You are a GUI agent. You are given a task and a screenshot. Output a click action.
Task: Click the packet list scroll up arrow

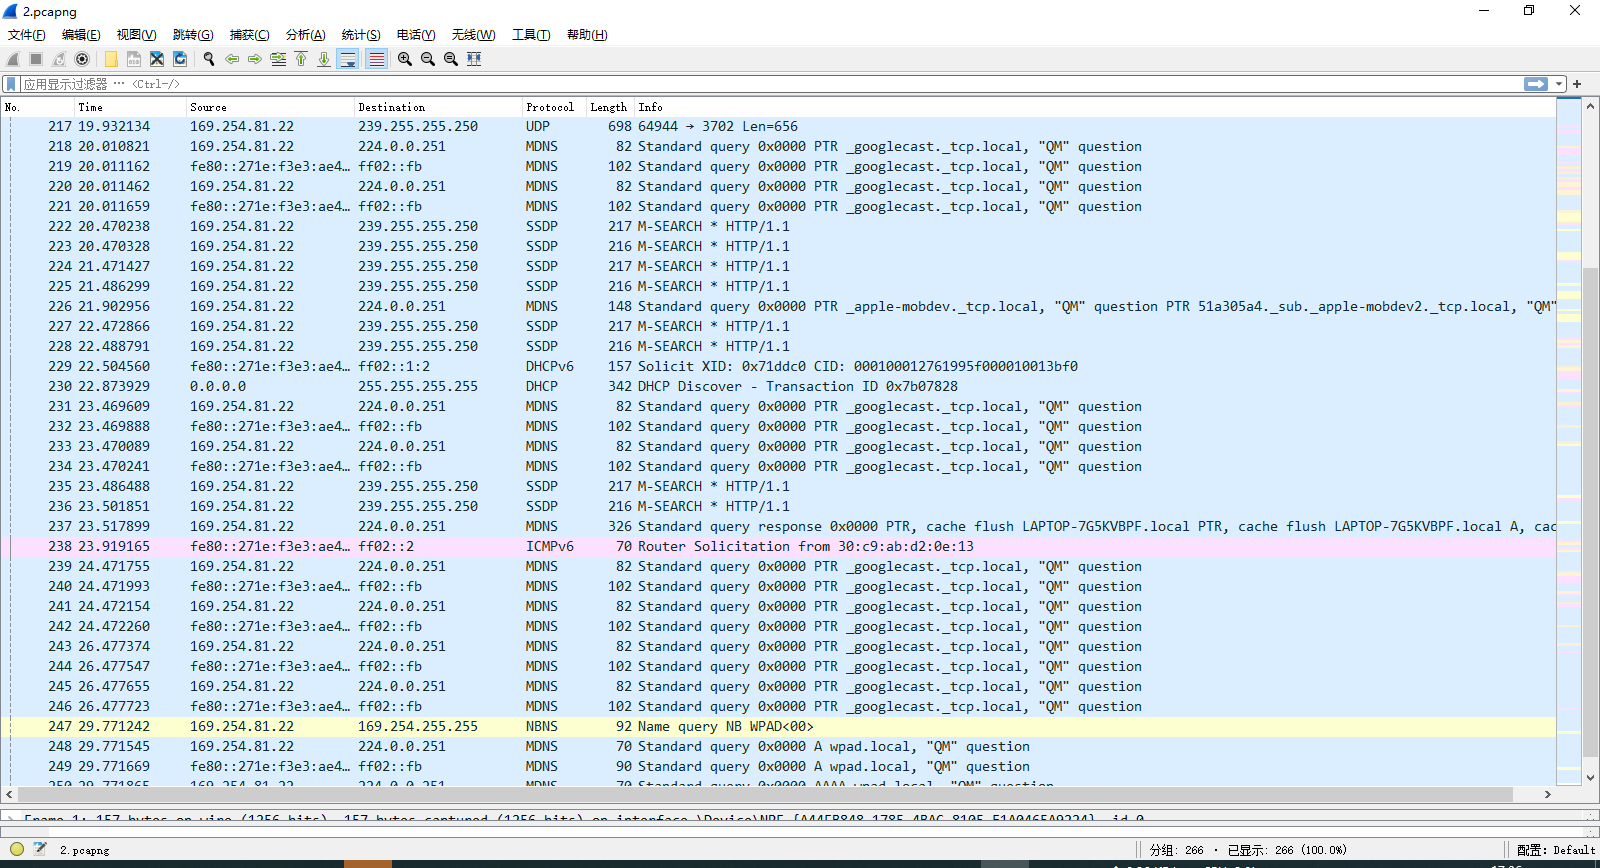pyautogui.click(x=1590, y=105)
